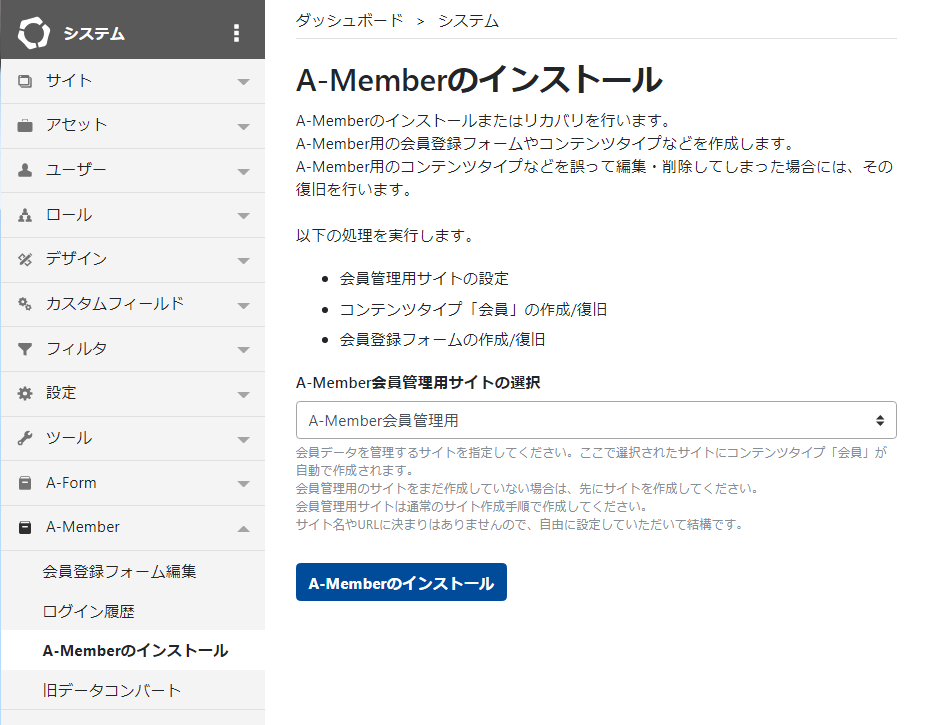Click the system logo icon in sidebar header
This screenshot has width=926, height=725.
tap(33, 33)
